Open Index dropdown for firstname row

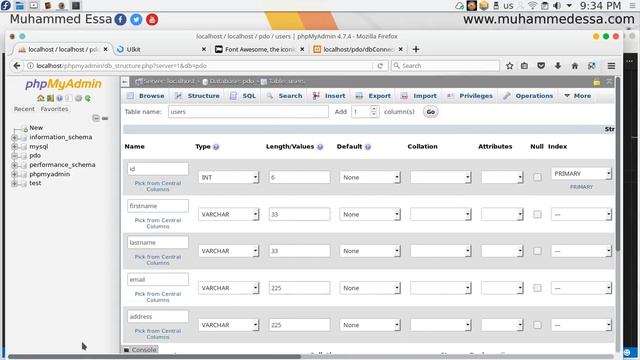pyautogui.click(x=581, y=214)
